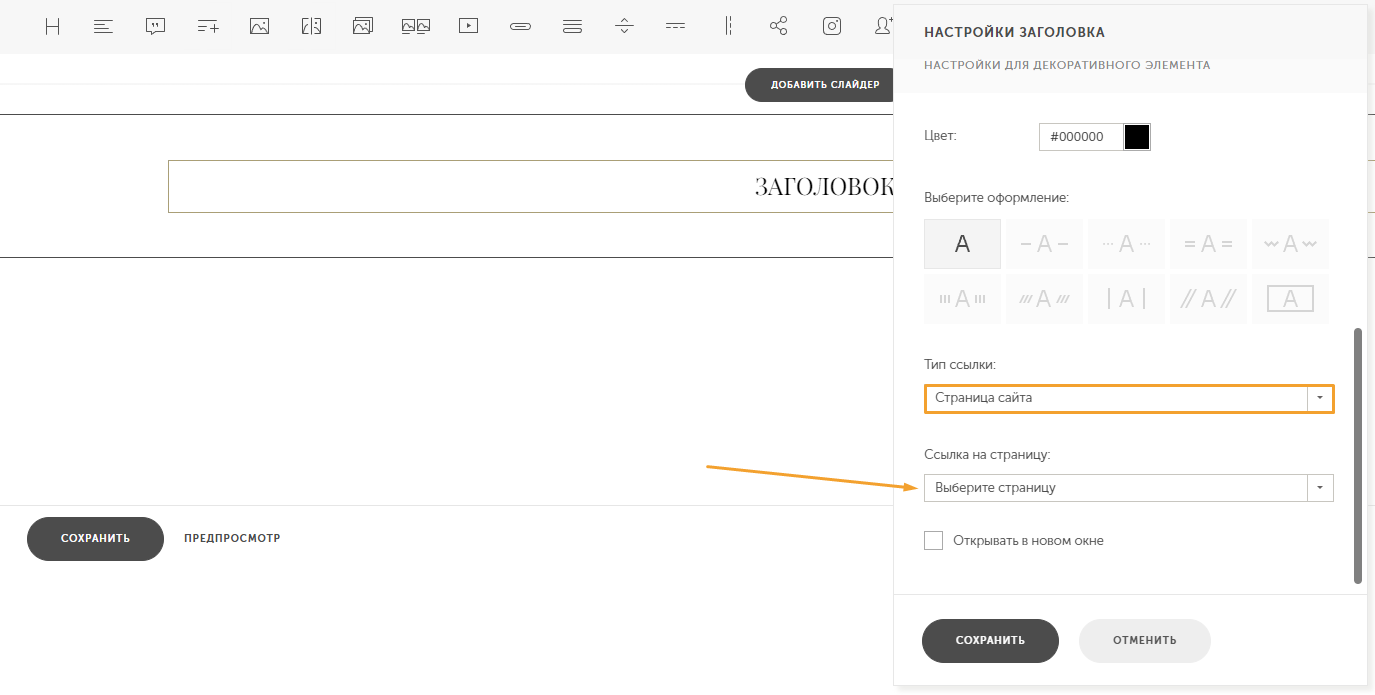Viewport: 1375px width, 695px height.
Task: Select A with dotted sides decoration
Action: [x=1126, y=244]
